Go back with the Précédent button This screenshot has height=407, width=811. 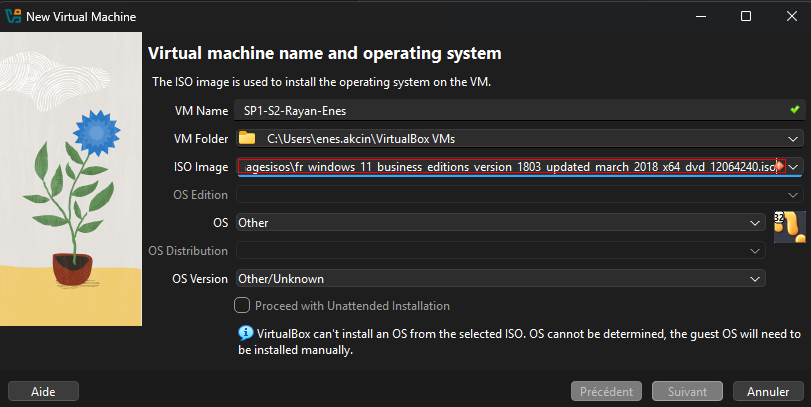pos(606,391)
